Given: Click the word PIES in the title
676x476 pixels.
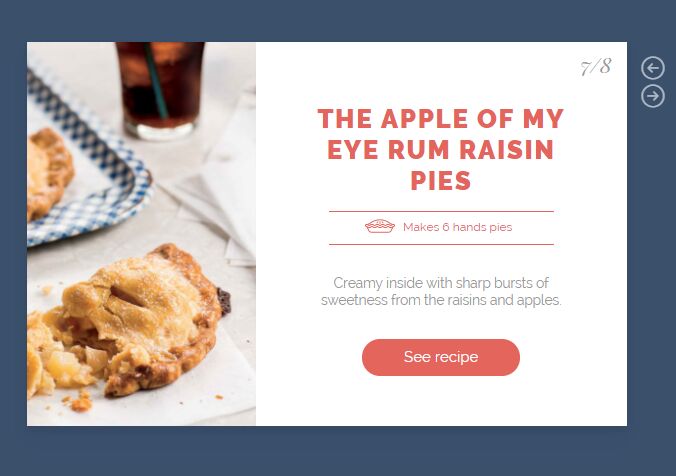Looking at the screenshot, I should [441, 181].
